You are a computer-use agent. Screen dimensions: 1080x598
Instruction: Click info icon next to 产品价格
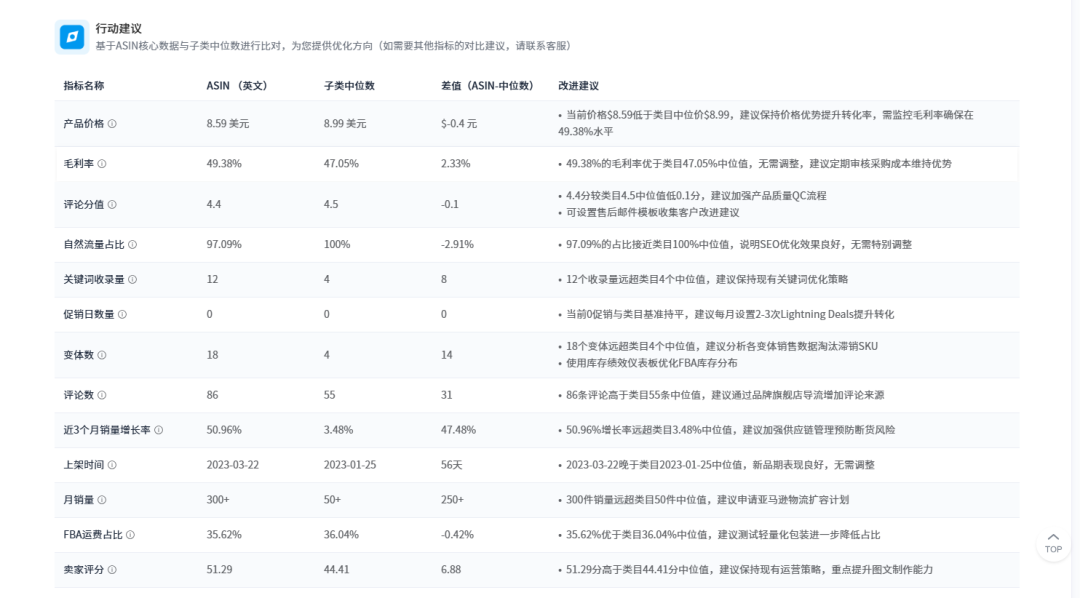112,124
